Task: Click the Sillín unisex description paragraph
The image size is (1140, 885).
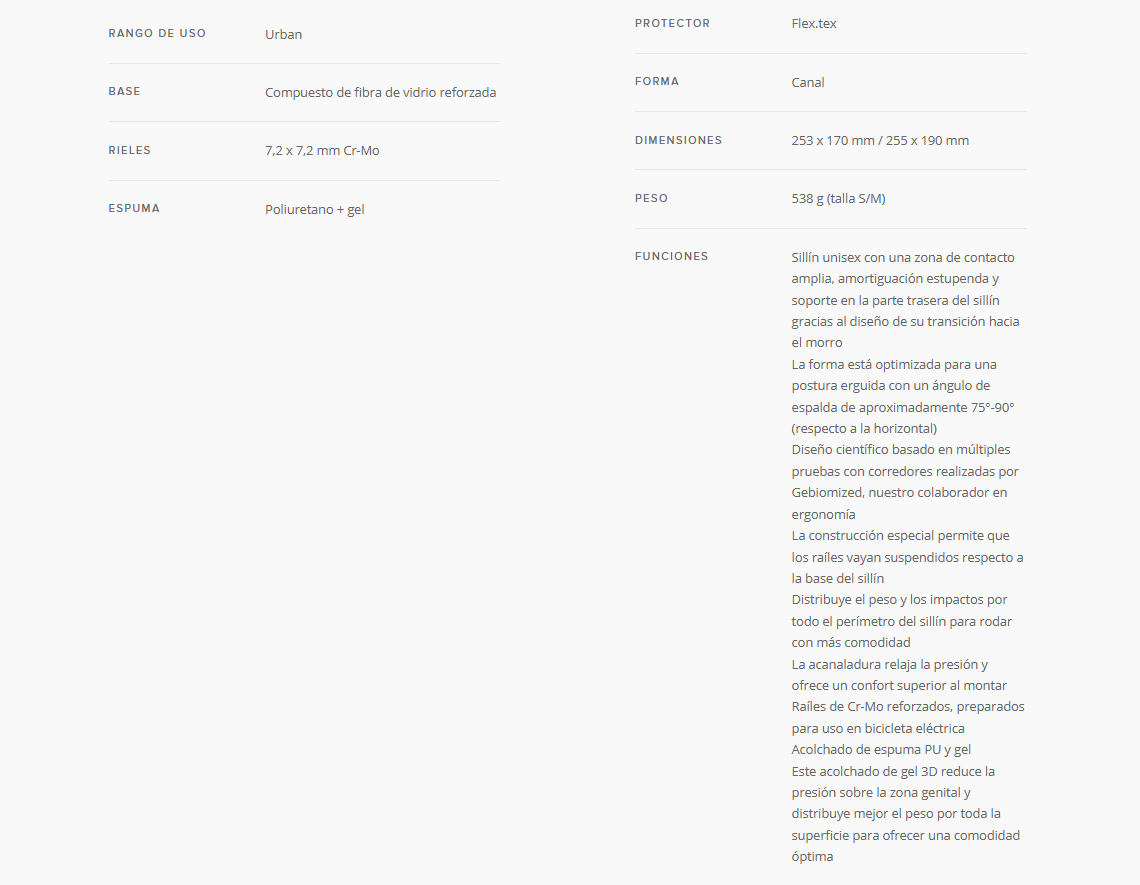Action: point(905,300)
